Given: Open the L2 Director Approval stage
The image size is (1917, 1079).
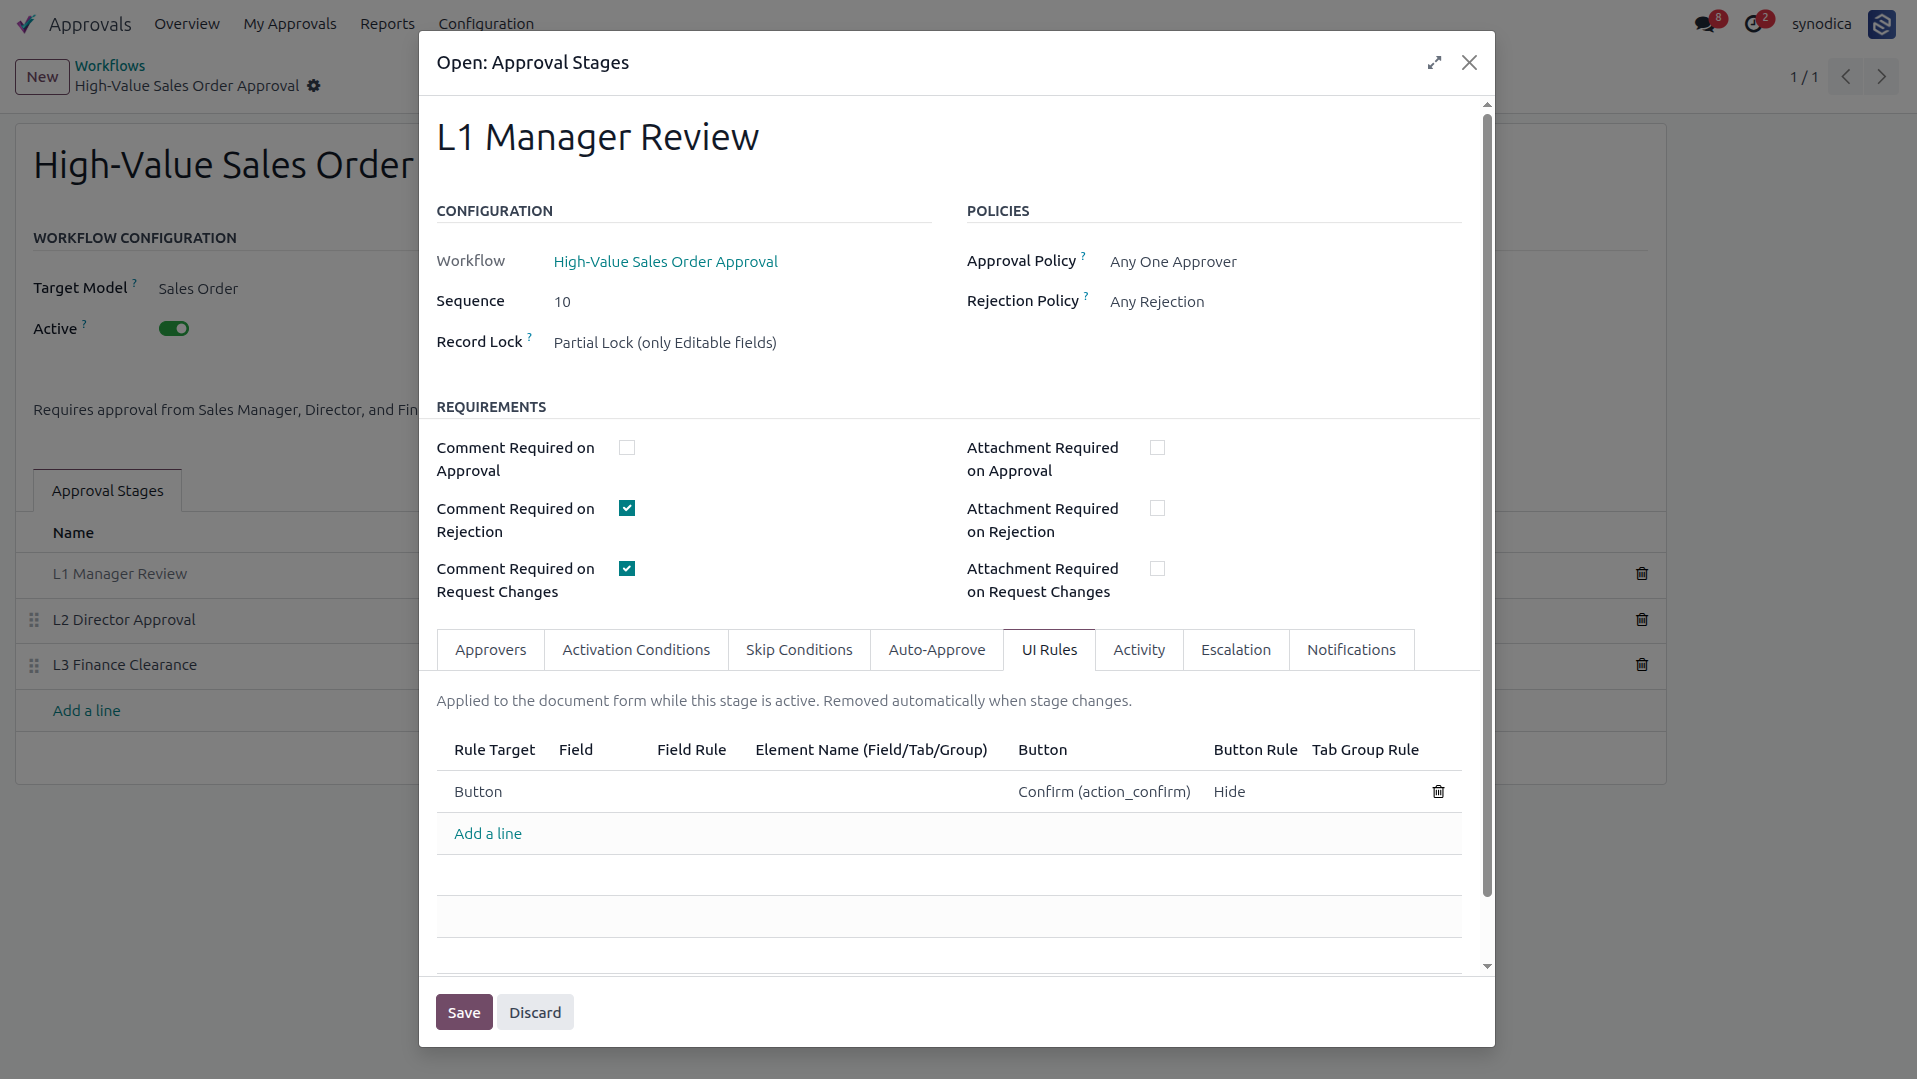Looking at the screenshot, I should click(x=124, y=620).
